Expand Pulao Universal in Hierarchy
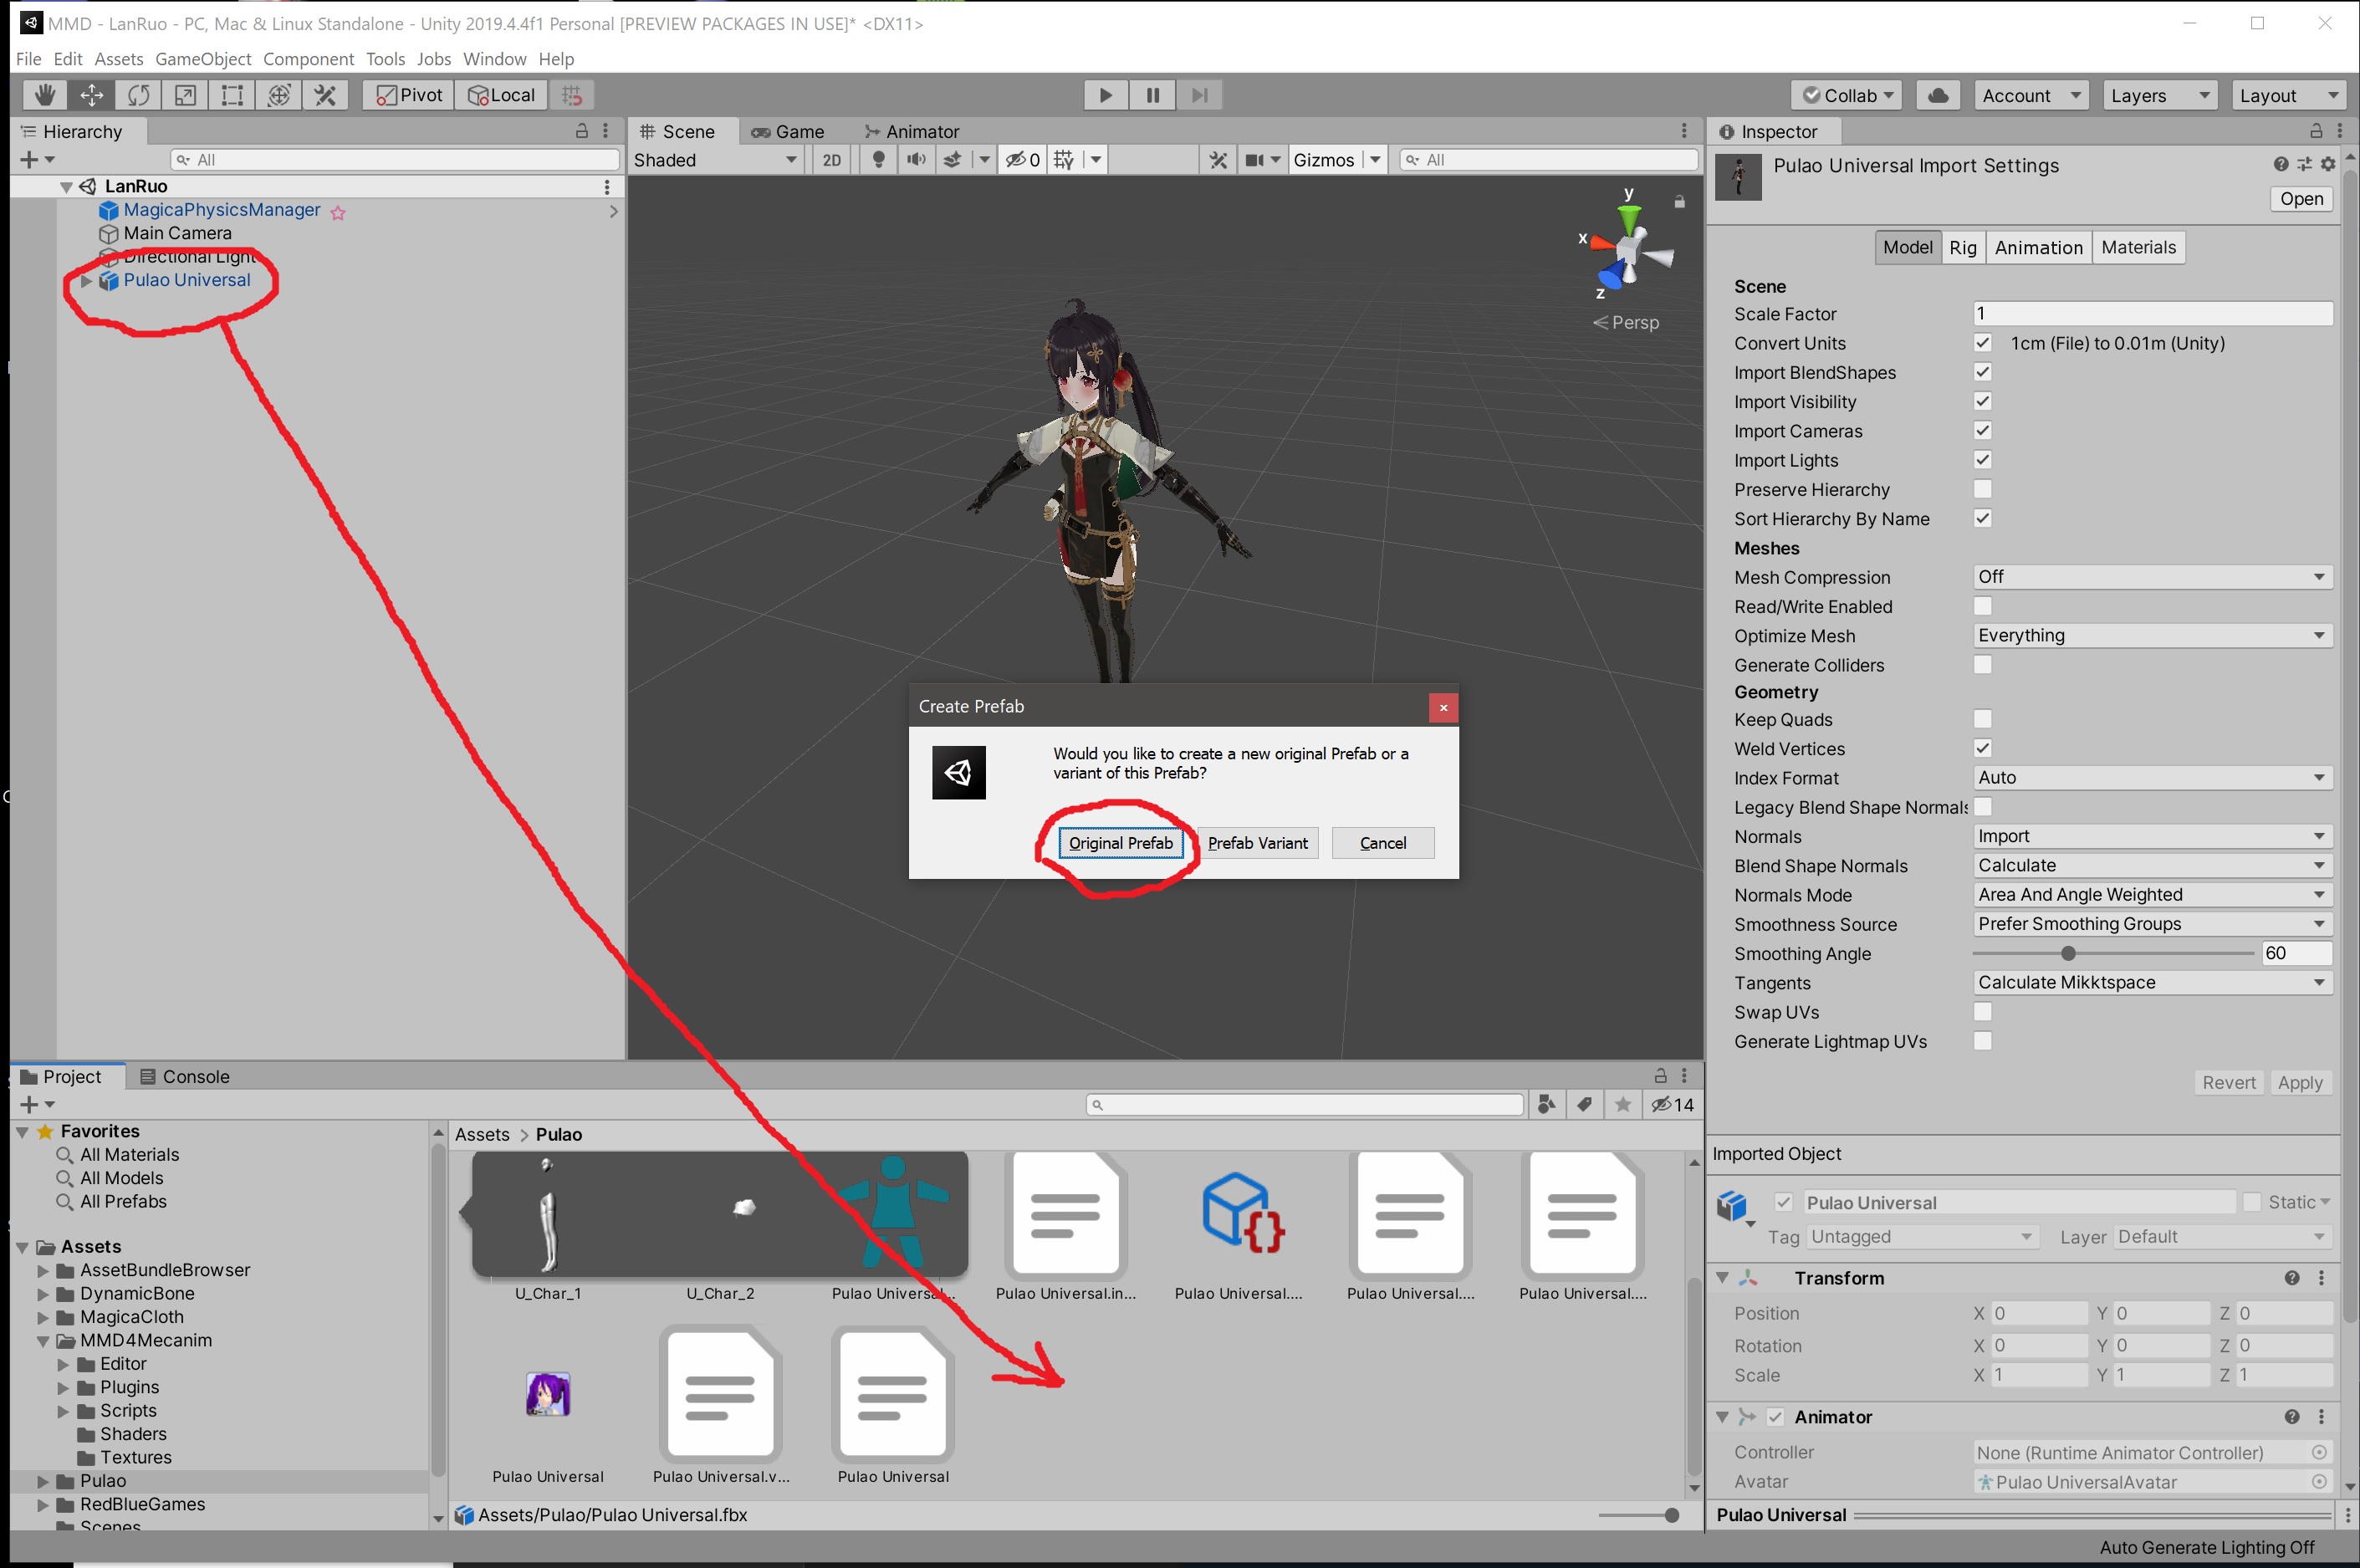The height and width of the screenshot is (1568, 2360). click(x=86, y=281)
